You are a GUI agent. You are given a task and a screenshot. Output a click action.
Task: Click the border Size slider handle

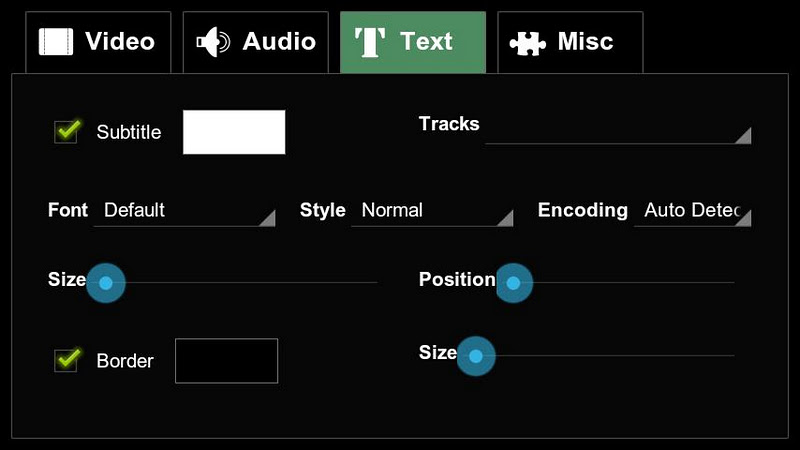point(476,356)
